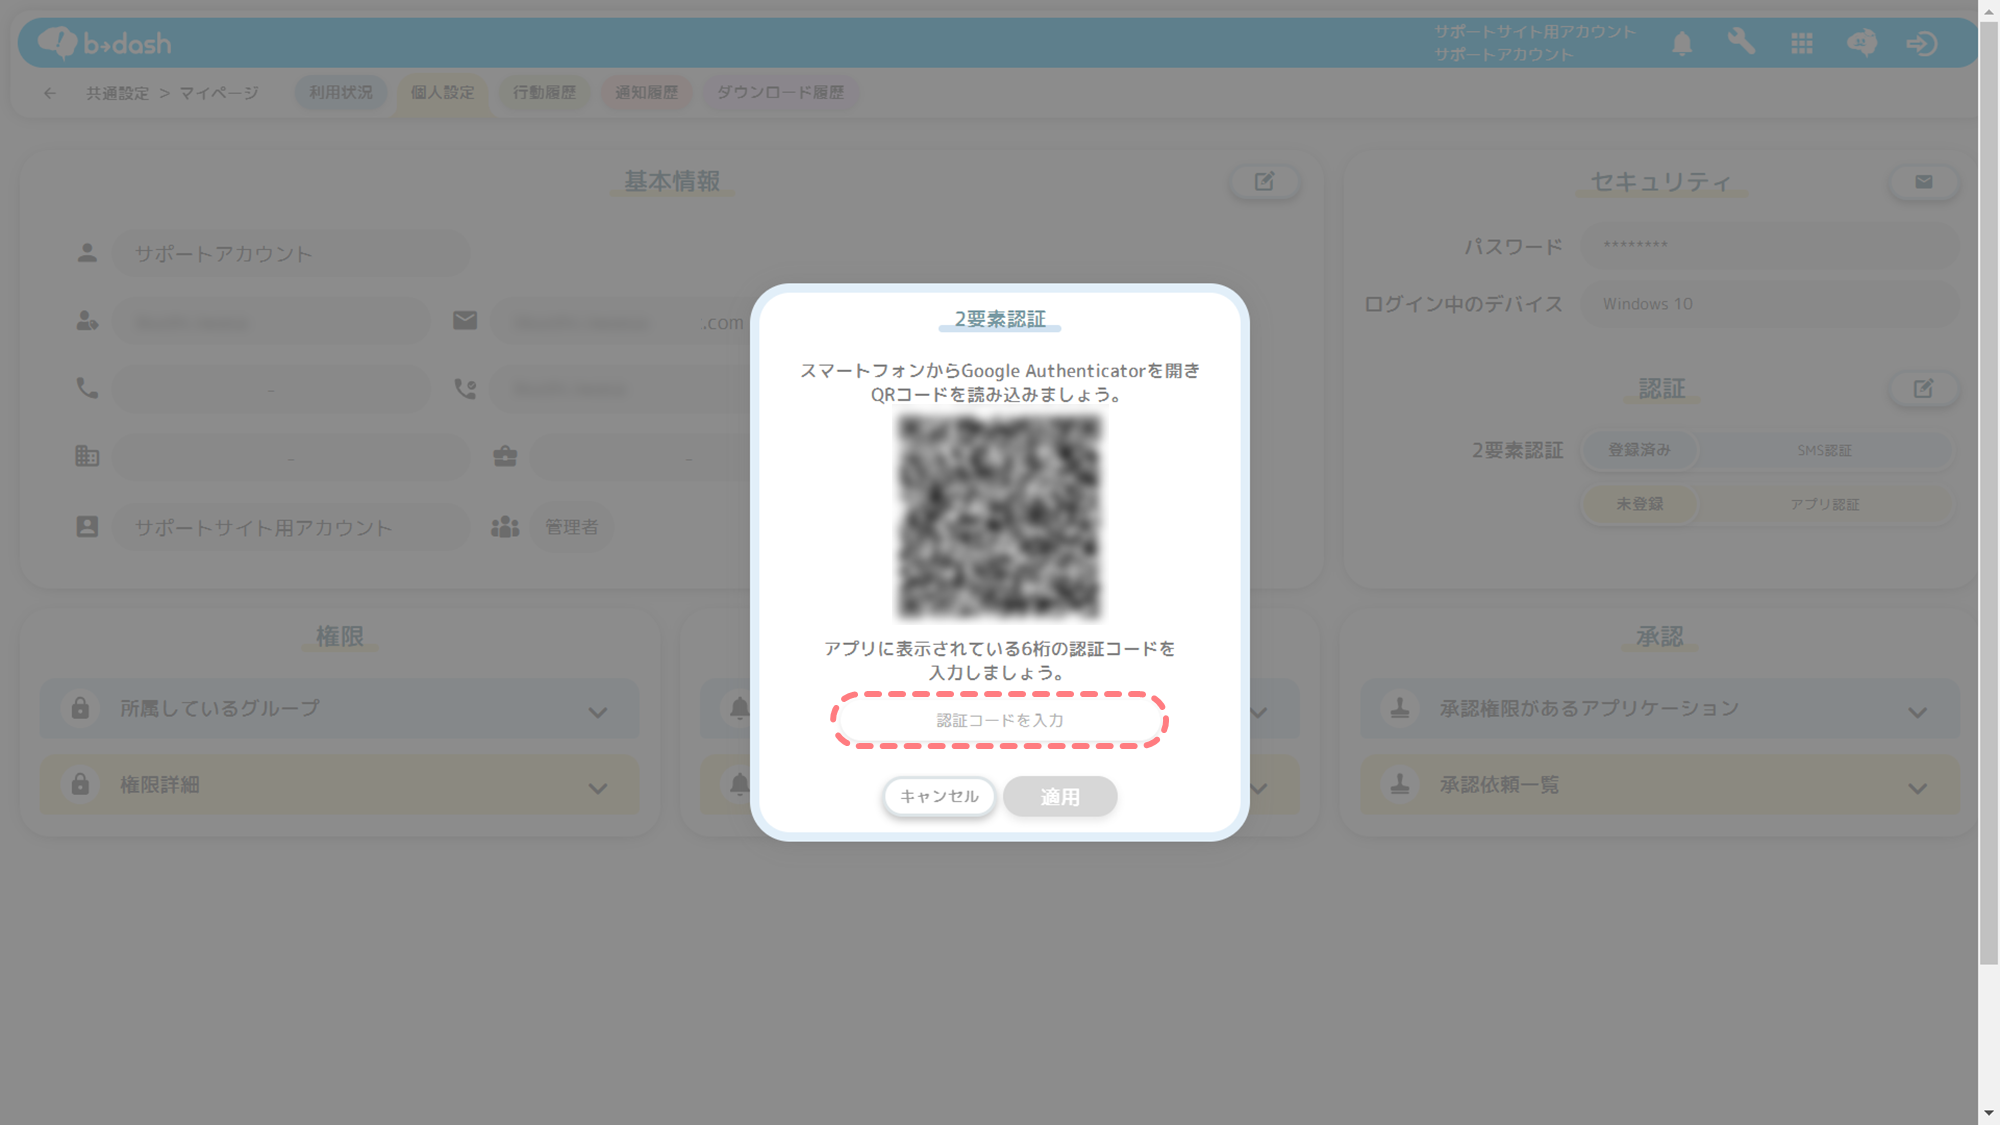Click the phone icon in 基本情報

(87, 388)
